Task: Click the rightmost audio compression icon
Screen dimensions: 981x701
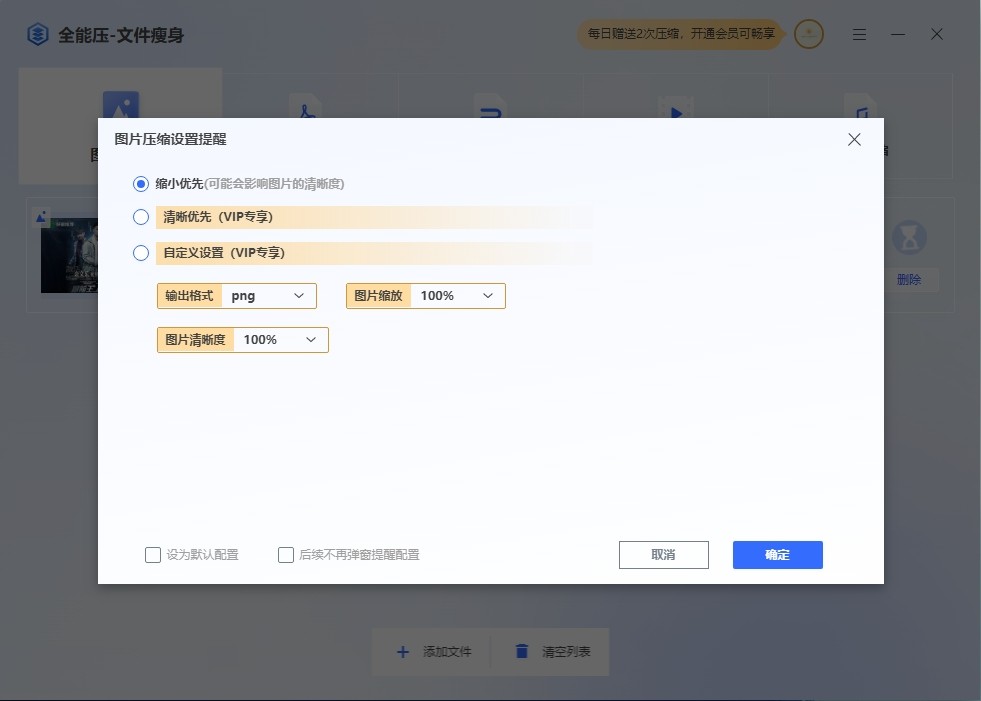Action: point(860,105)
